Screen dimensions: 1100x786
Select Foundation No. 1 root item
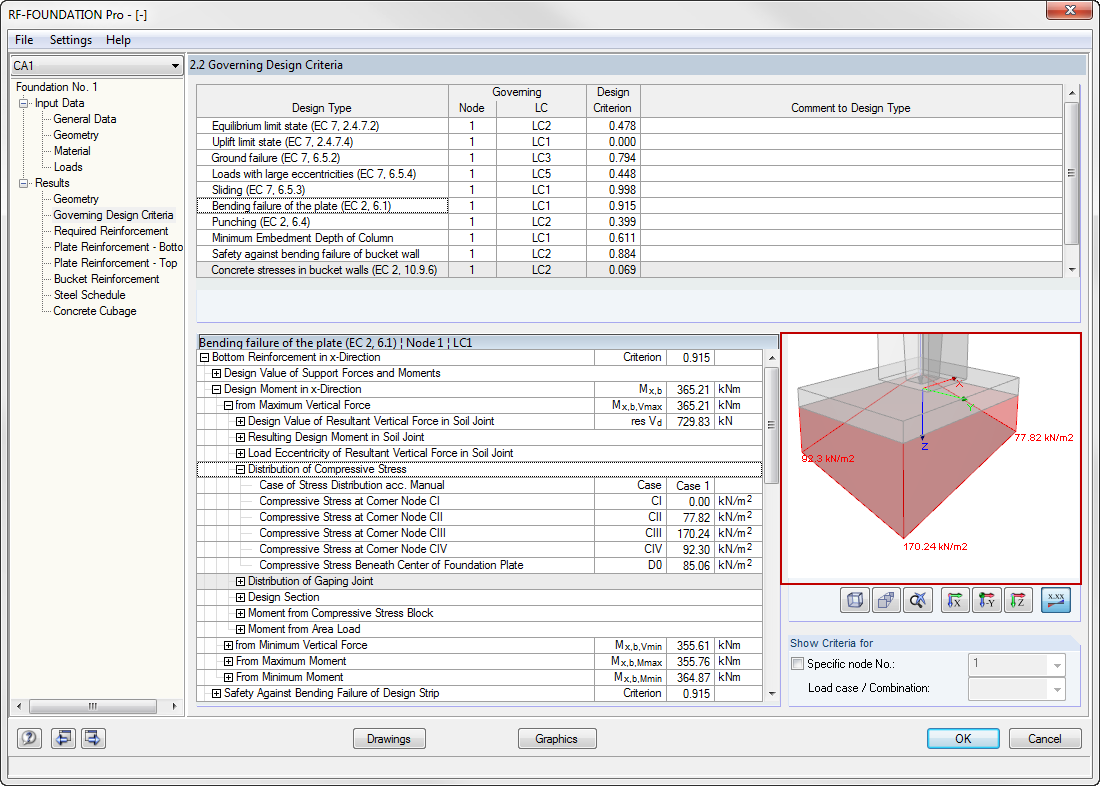click(x=57, y=87)
